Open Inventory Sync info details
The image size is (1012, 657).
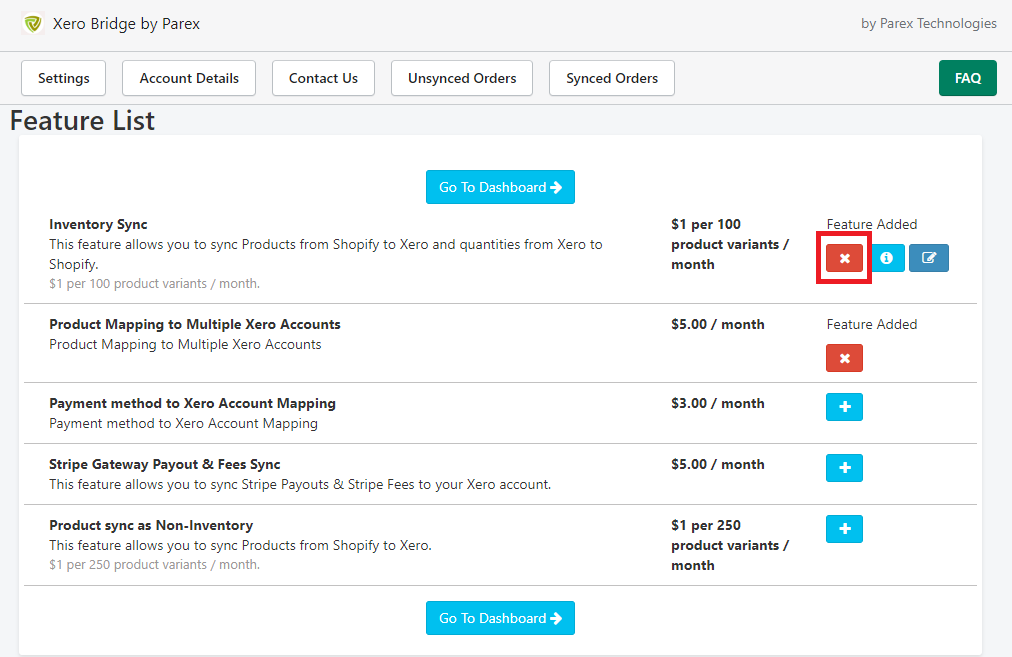click(886, 258)
